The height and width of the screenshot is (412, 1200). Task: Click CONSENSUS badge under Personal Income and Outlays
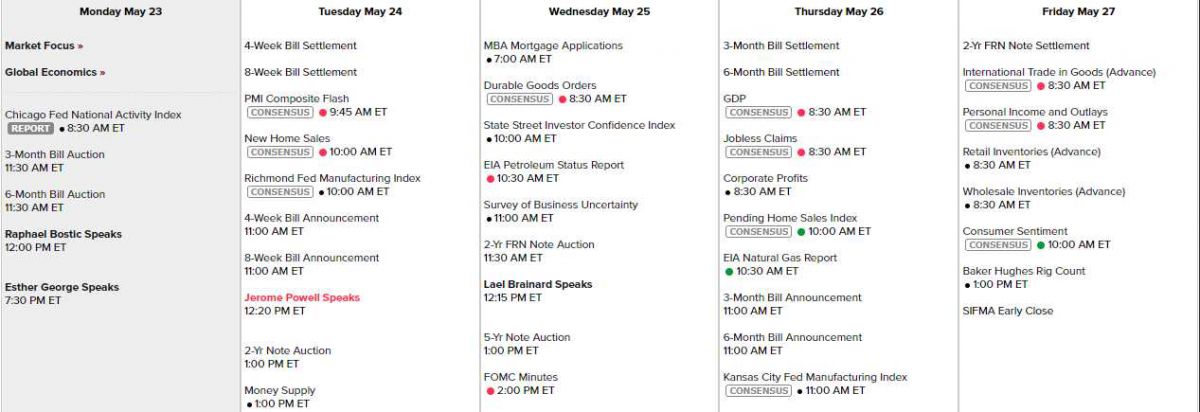point(997,125)
